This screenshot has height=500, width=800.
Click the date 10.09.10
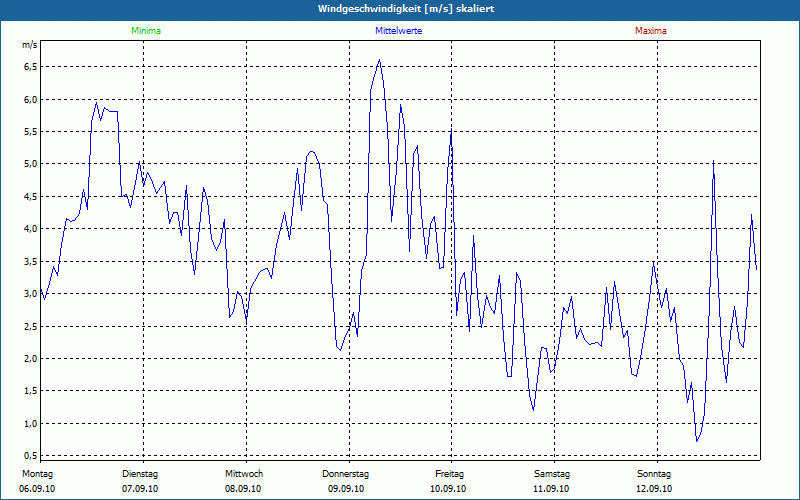point(448,489)
